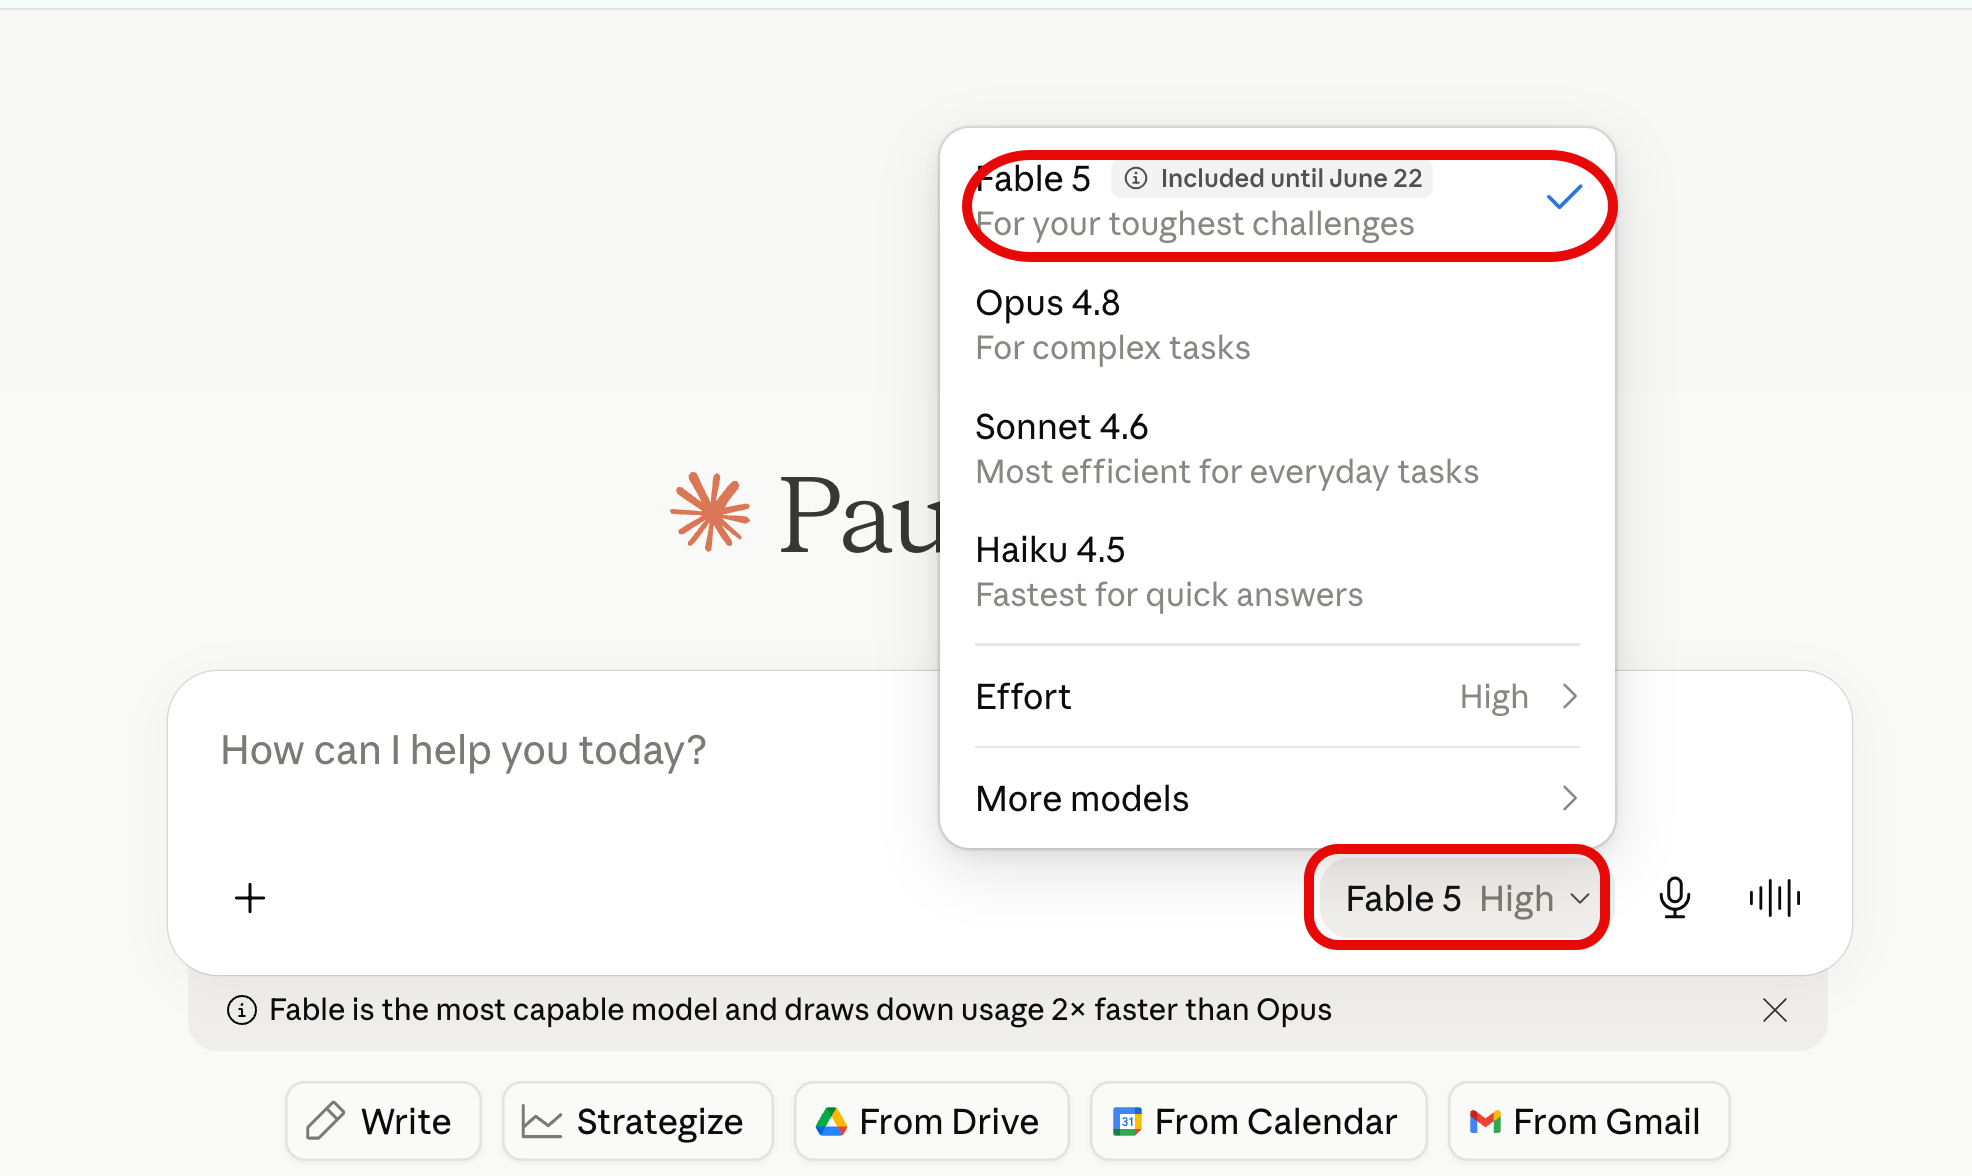
Task: Click the Gmail icon
Action: pos(1485,1122)
